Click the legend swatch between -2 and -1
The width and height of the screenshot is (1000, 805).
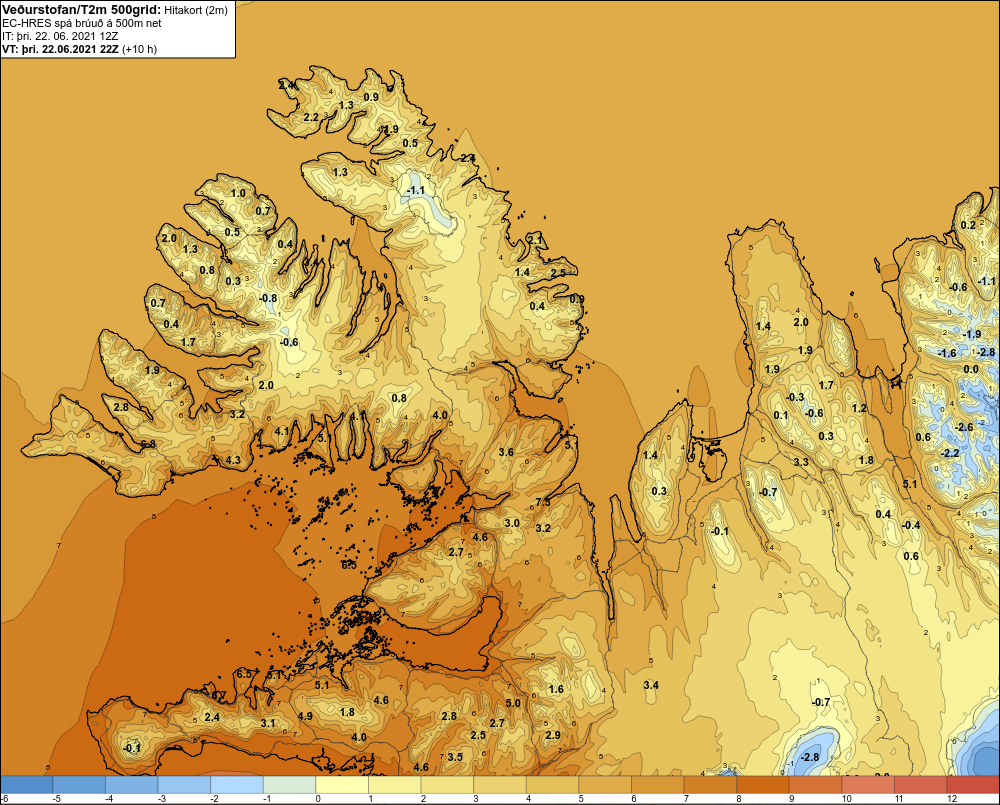(237, 784)
